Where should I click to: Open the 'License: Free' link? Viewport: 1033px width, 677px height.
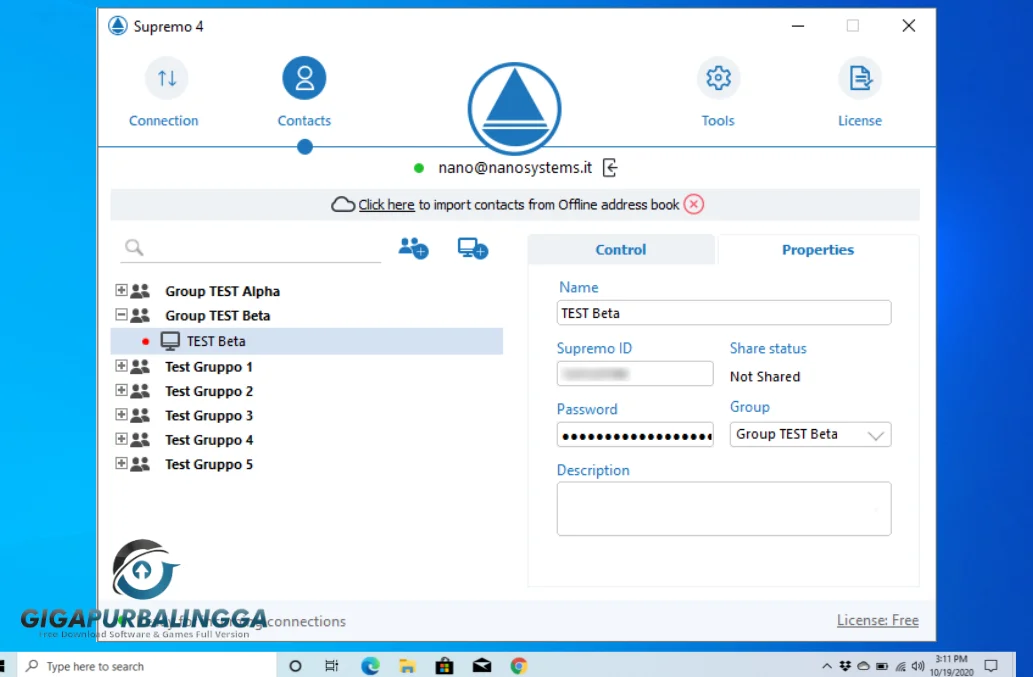(878, 620)
